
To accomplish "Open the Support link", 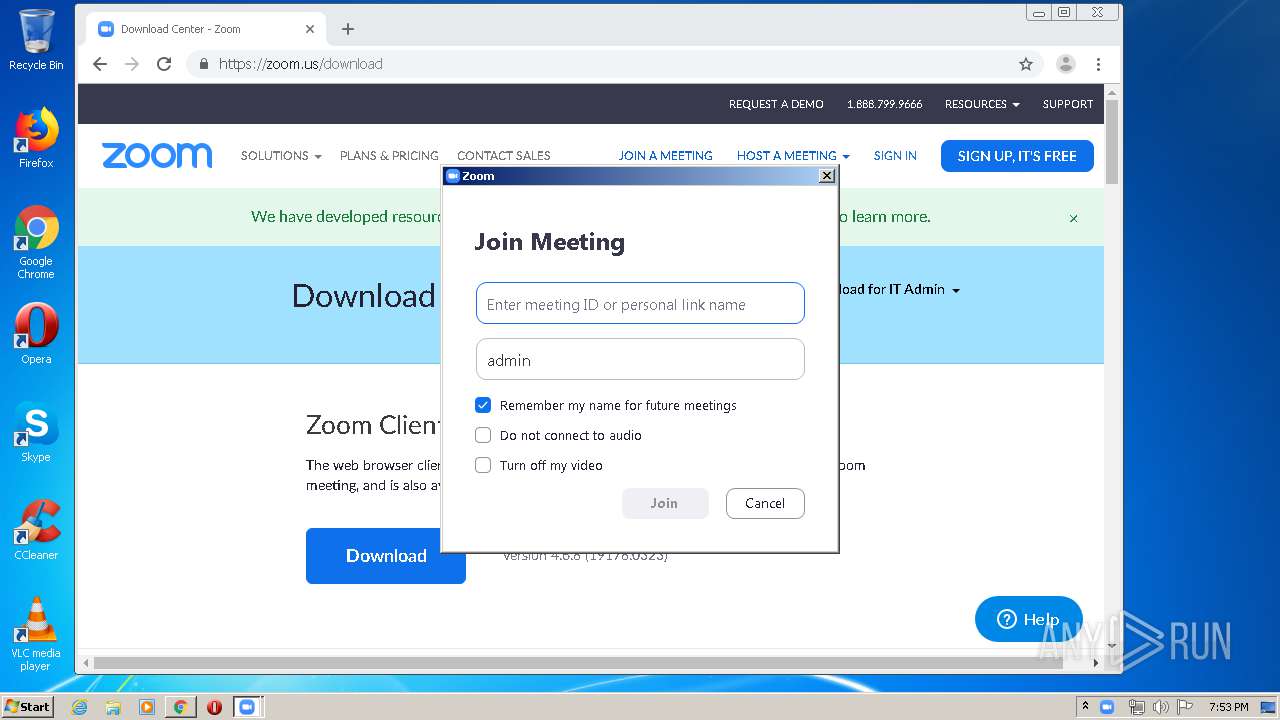I will [x=1068, y=104].
